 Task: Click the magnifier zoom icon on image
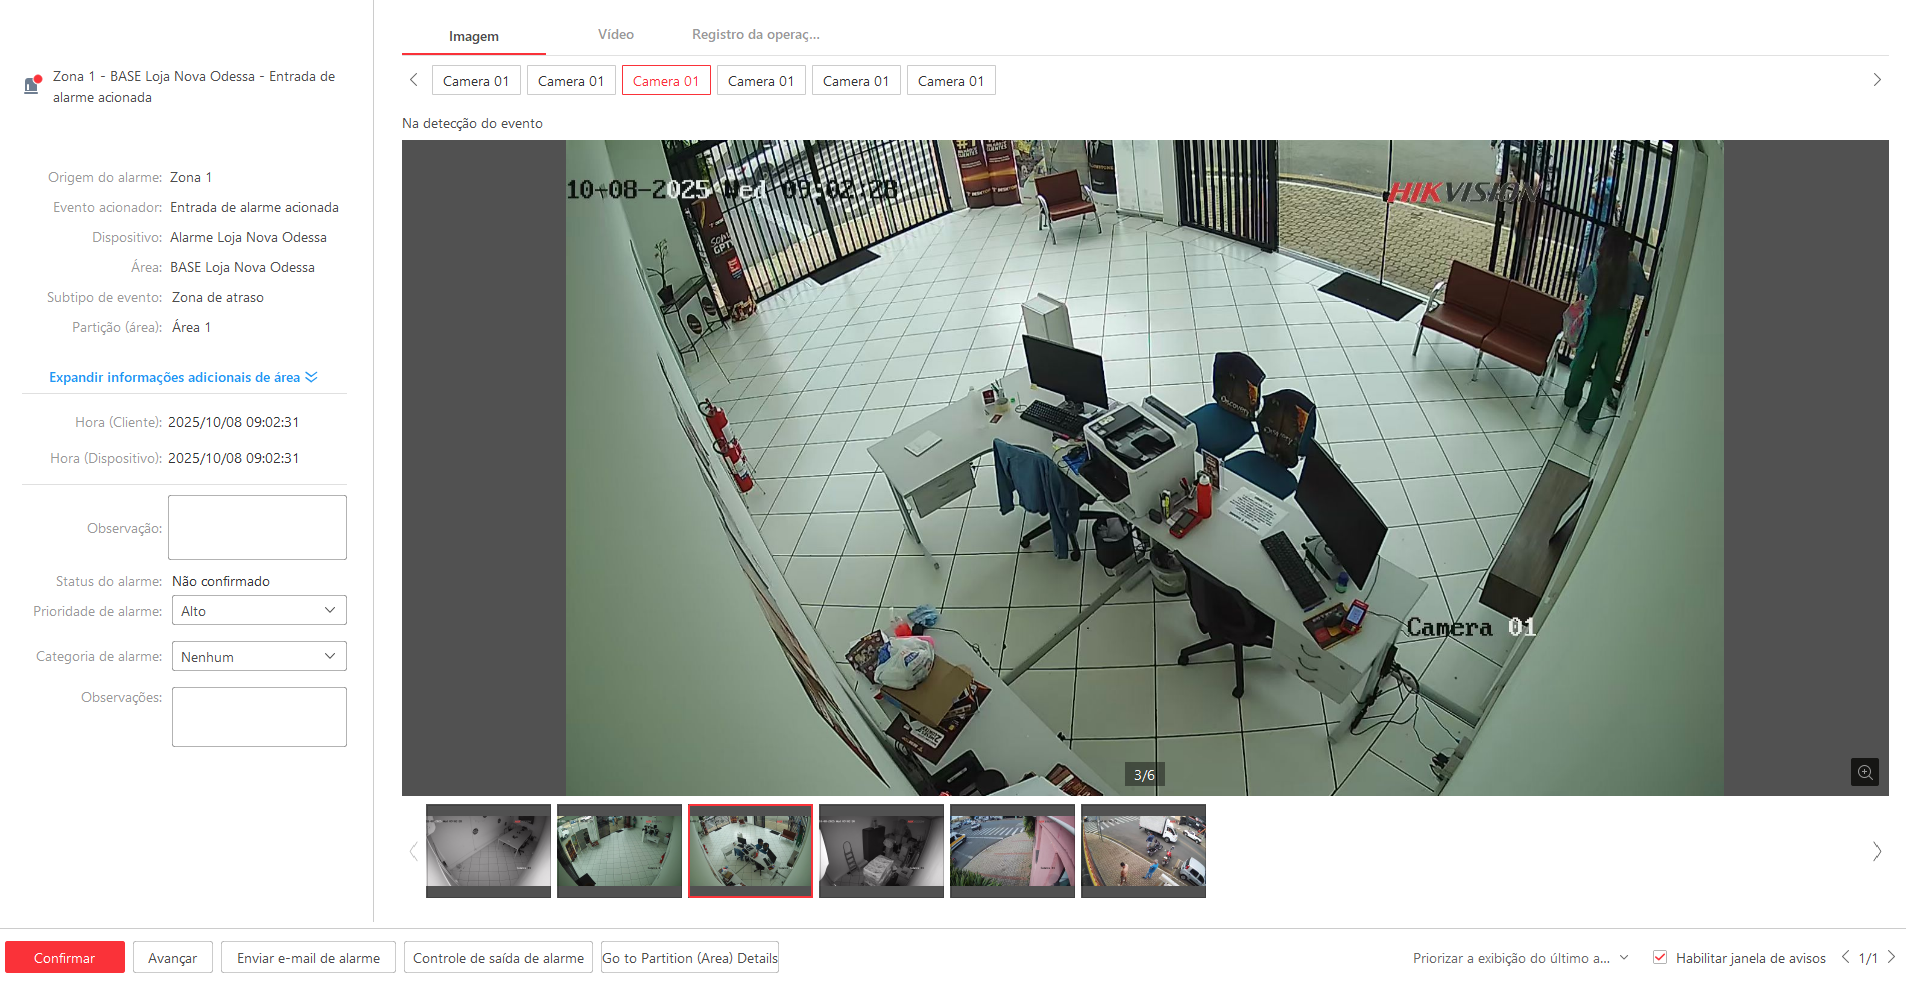(1864, 772)
